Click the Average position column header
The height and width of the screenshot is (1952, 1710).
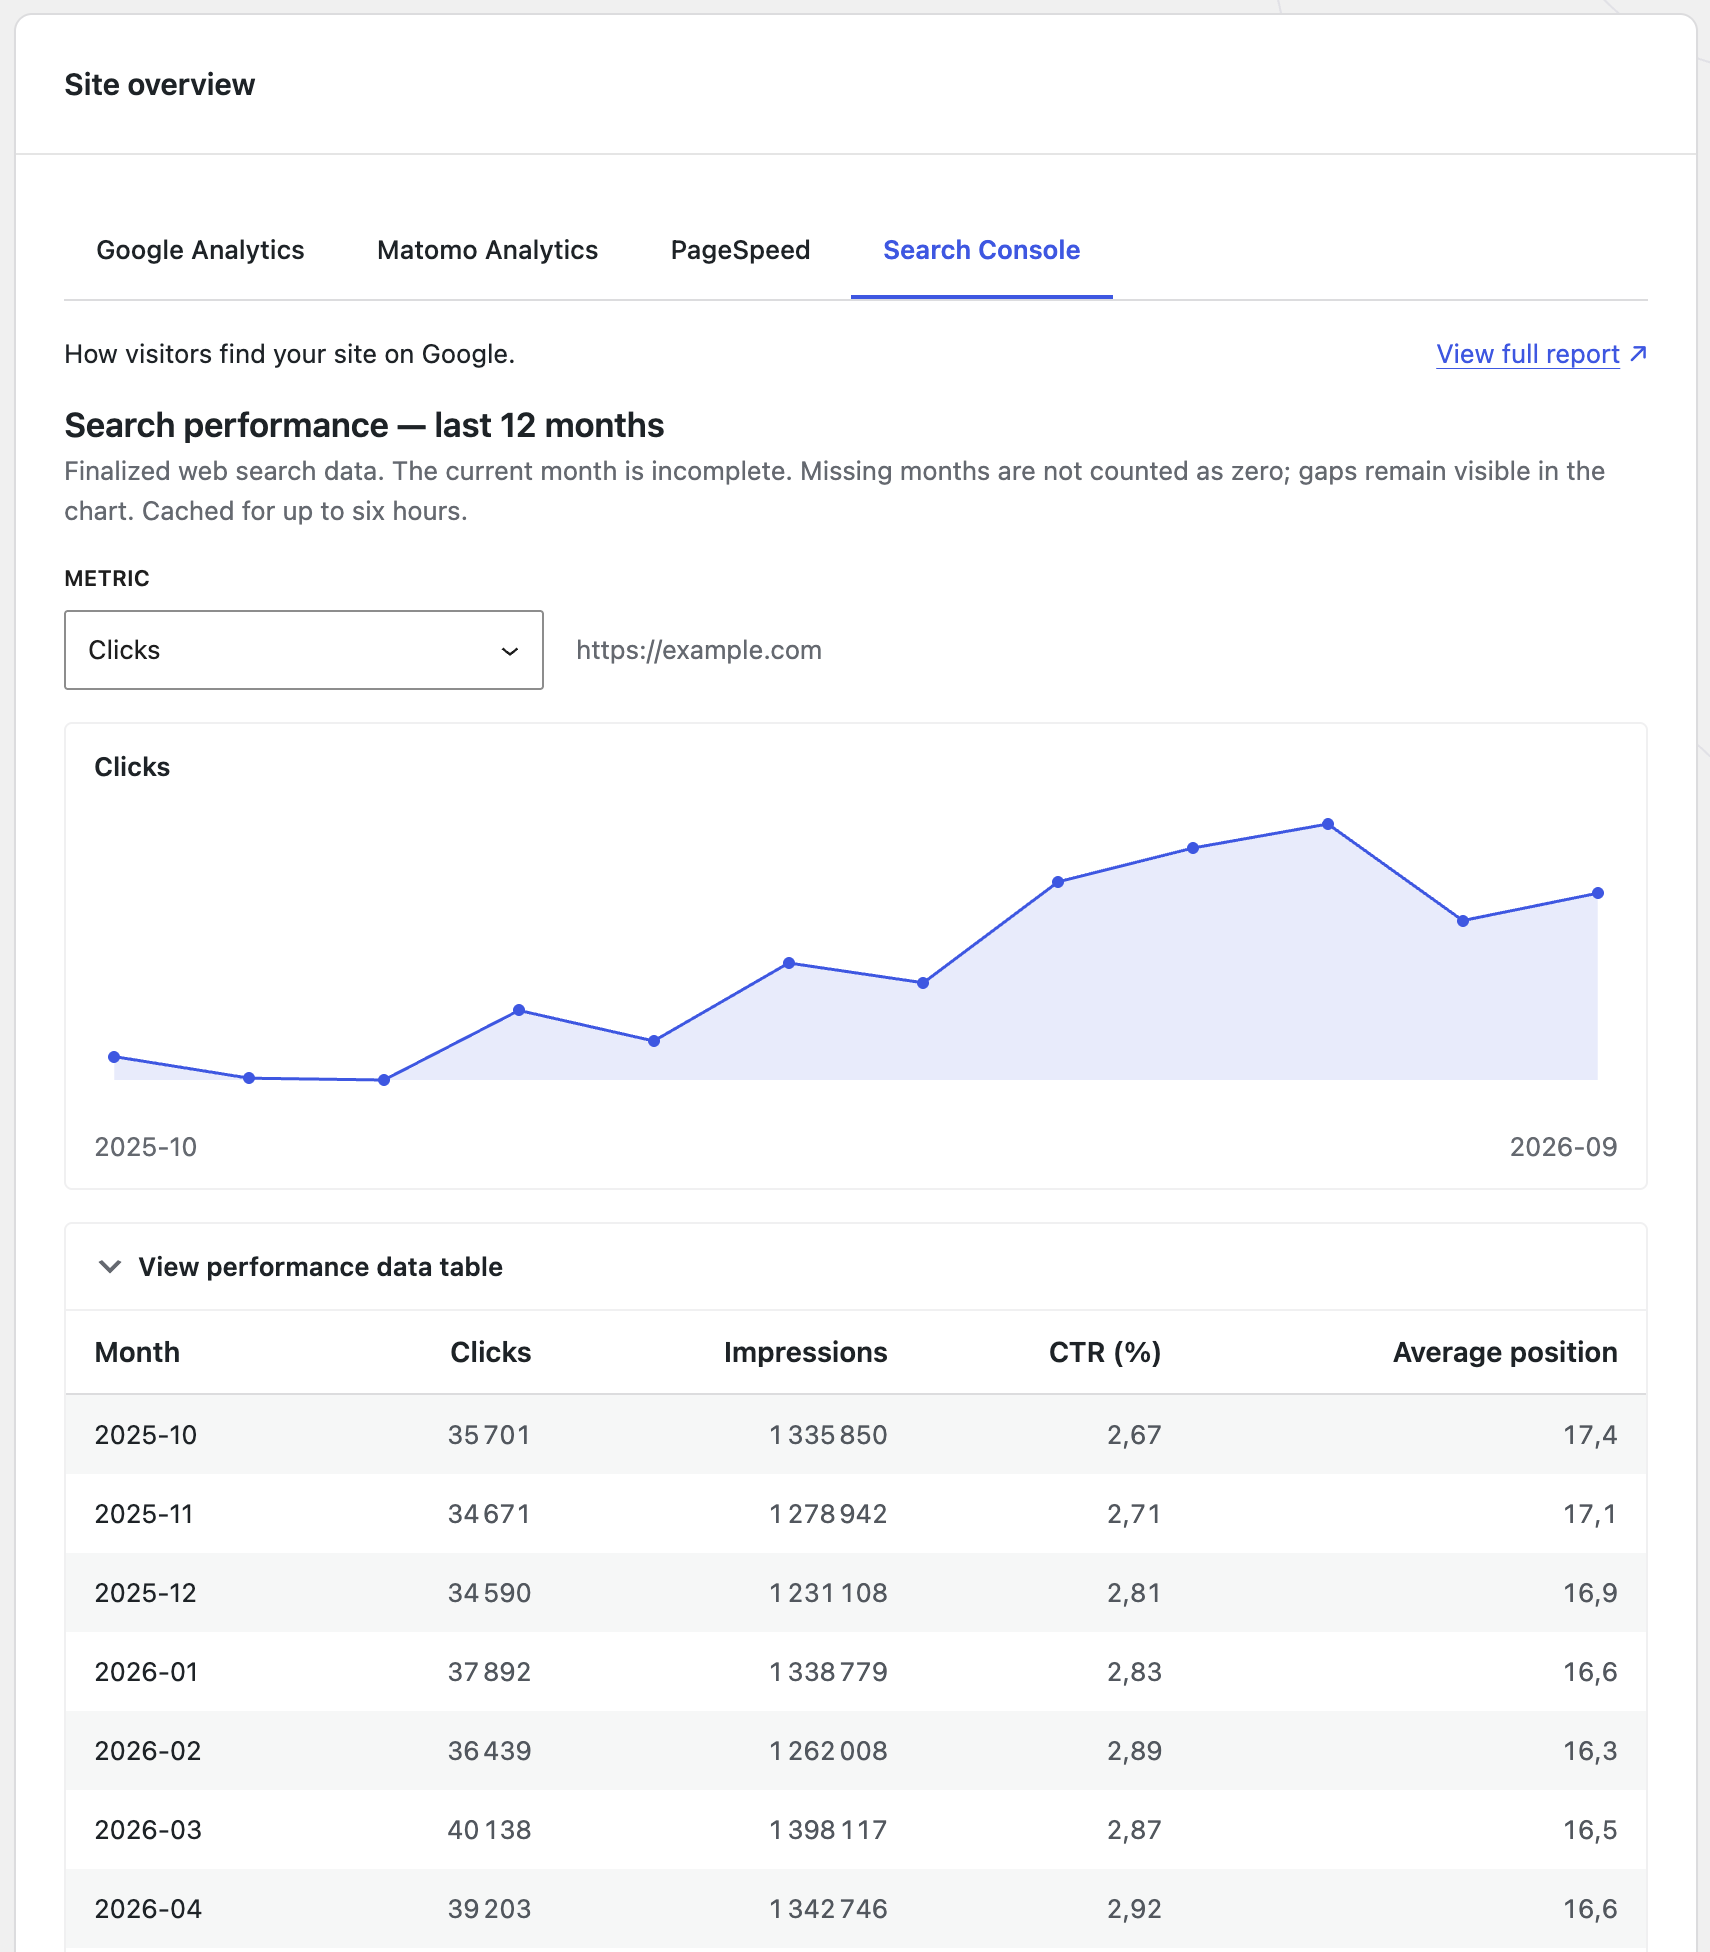(1505, 1352)
